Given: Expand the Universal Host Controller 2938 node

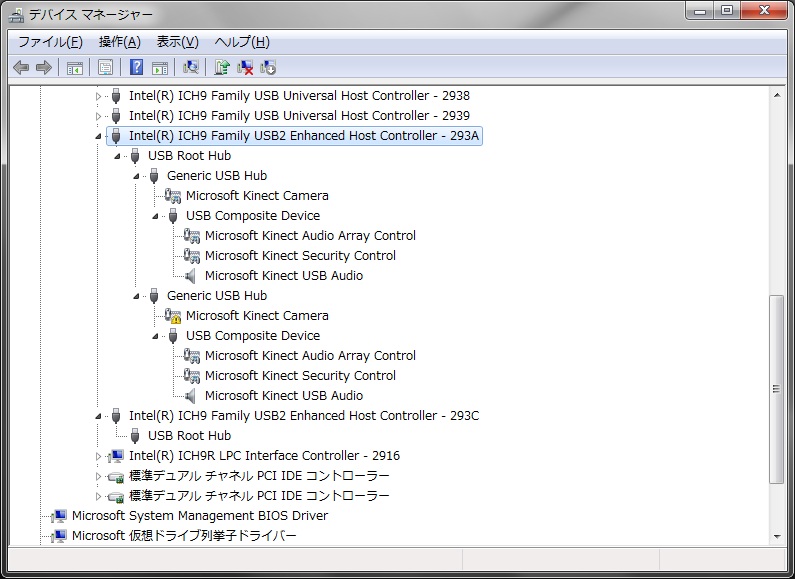Looking at the screenshot, I should [x=98, y=96].
